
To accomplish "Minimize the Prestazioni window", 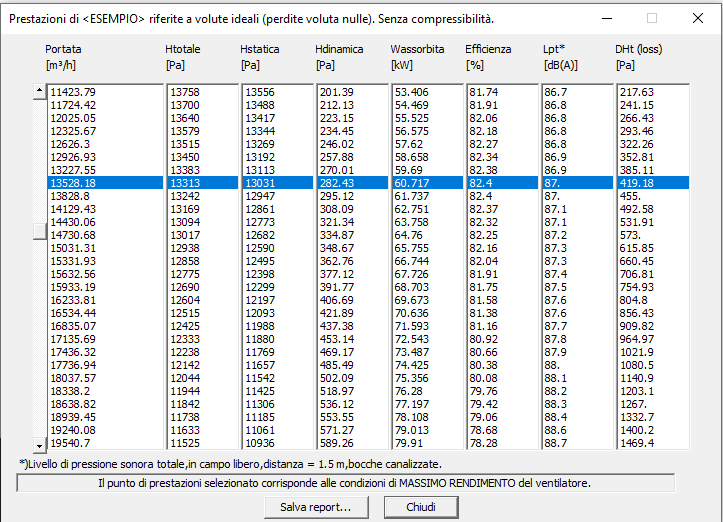I will (x=606, y=17).
